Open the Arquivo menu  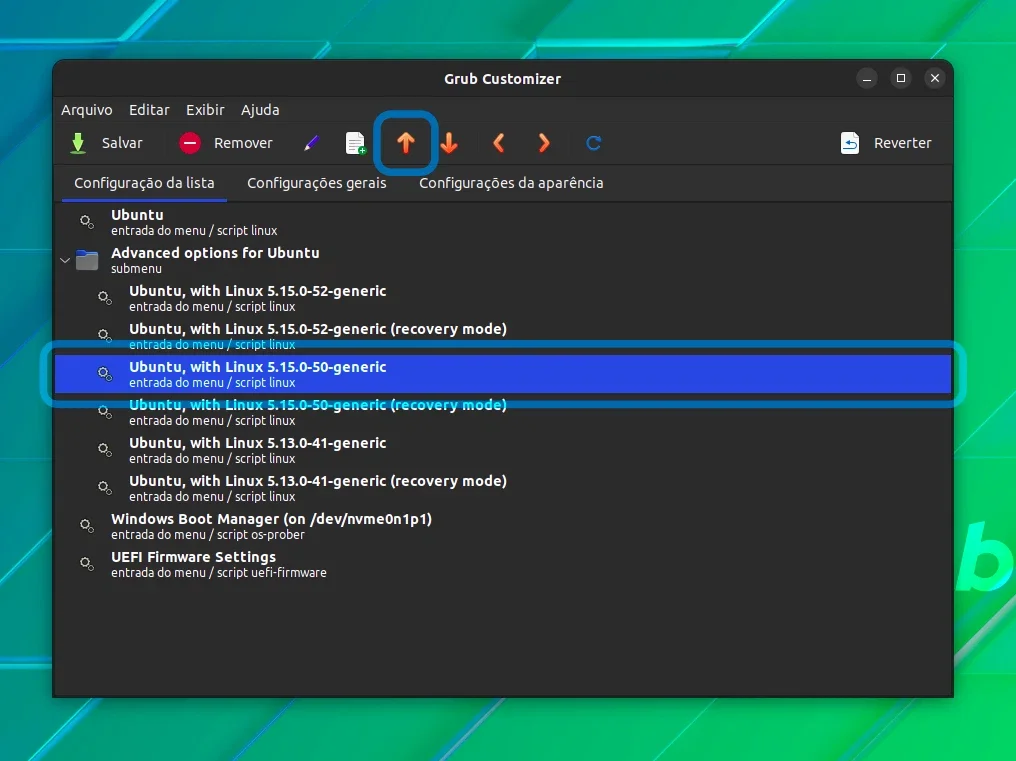87,110
